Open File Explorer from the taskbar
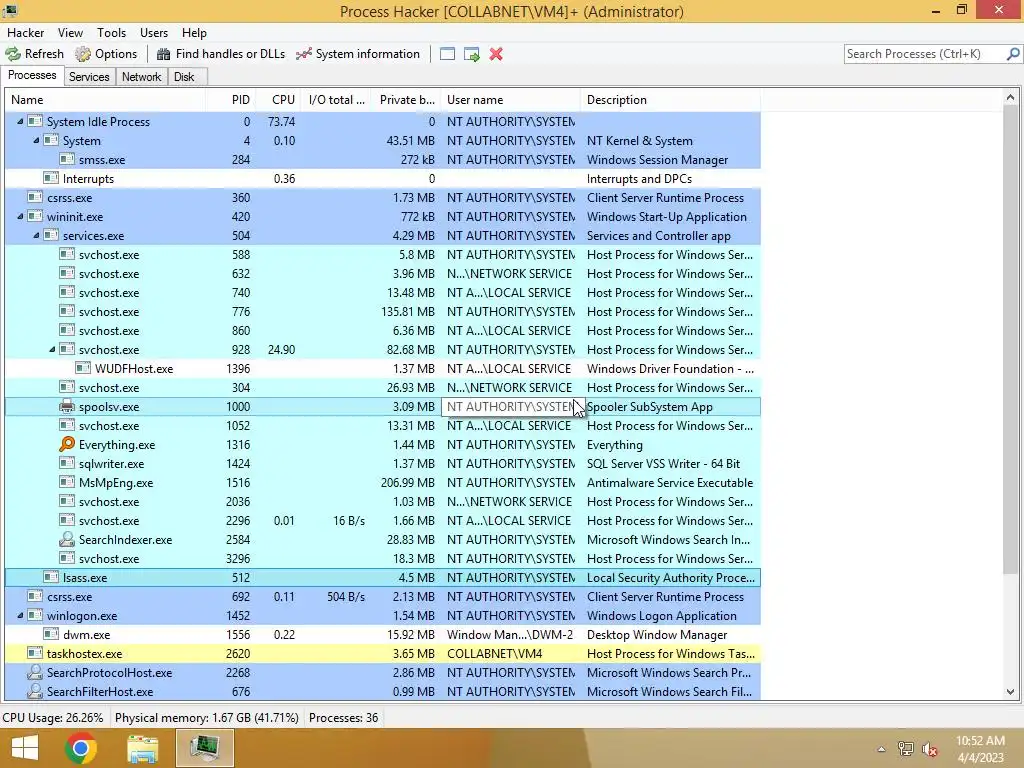This screenshot has height=768, width=1024. 142,749
